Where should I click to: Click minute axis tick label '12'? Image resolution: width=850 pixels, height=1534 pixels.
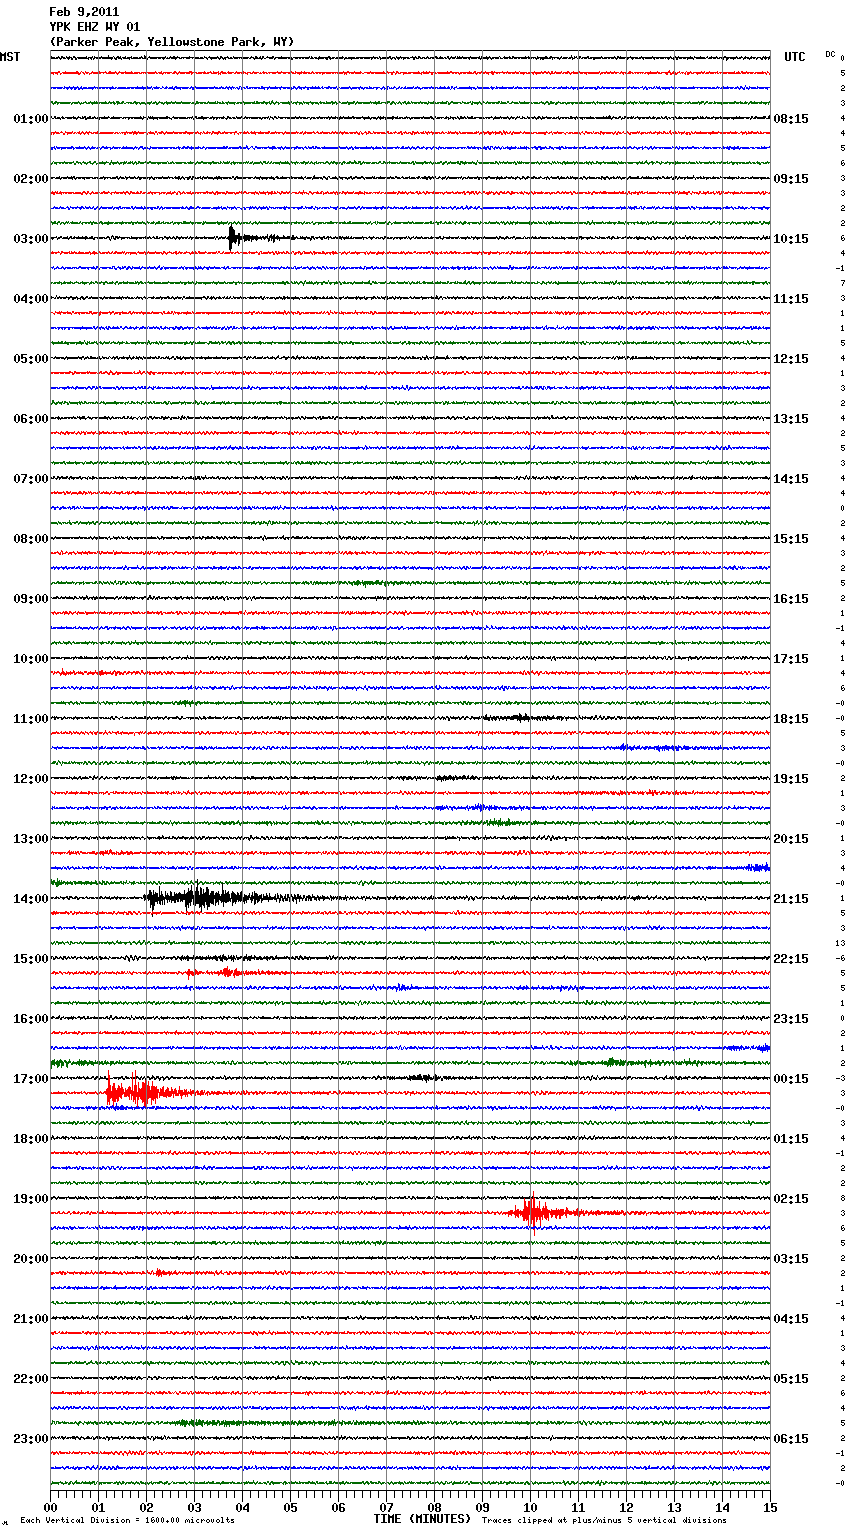[x=626, y=1507]
